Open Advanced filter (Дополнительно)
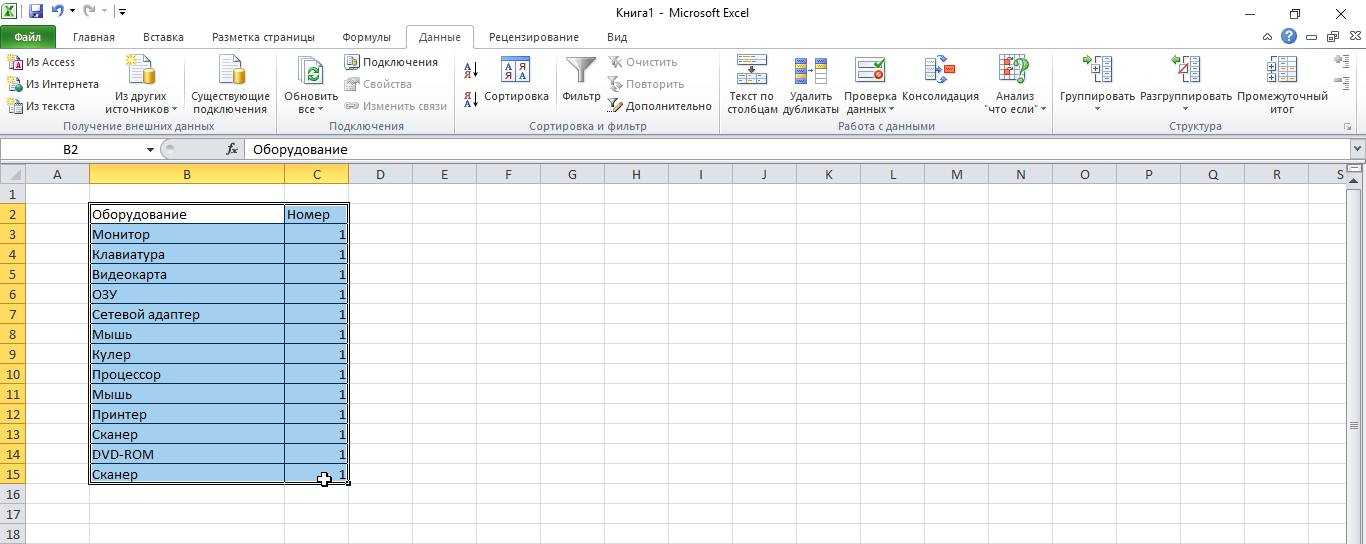Screen dimensions: 1366x544 coord(659,106)
